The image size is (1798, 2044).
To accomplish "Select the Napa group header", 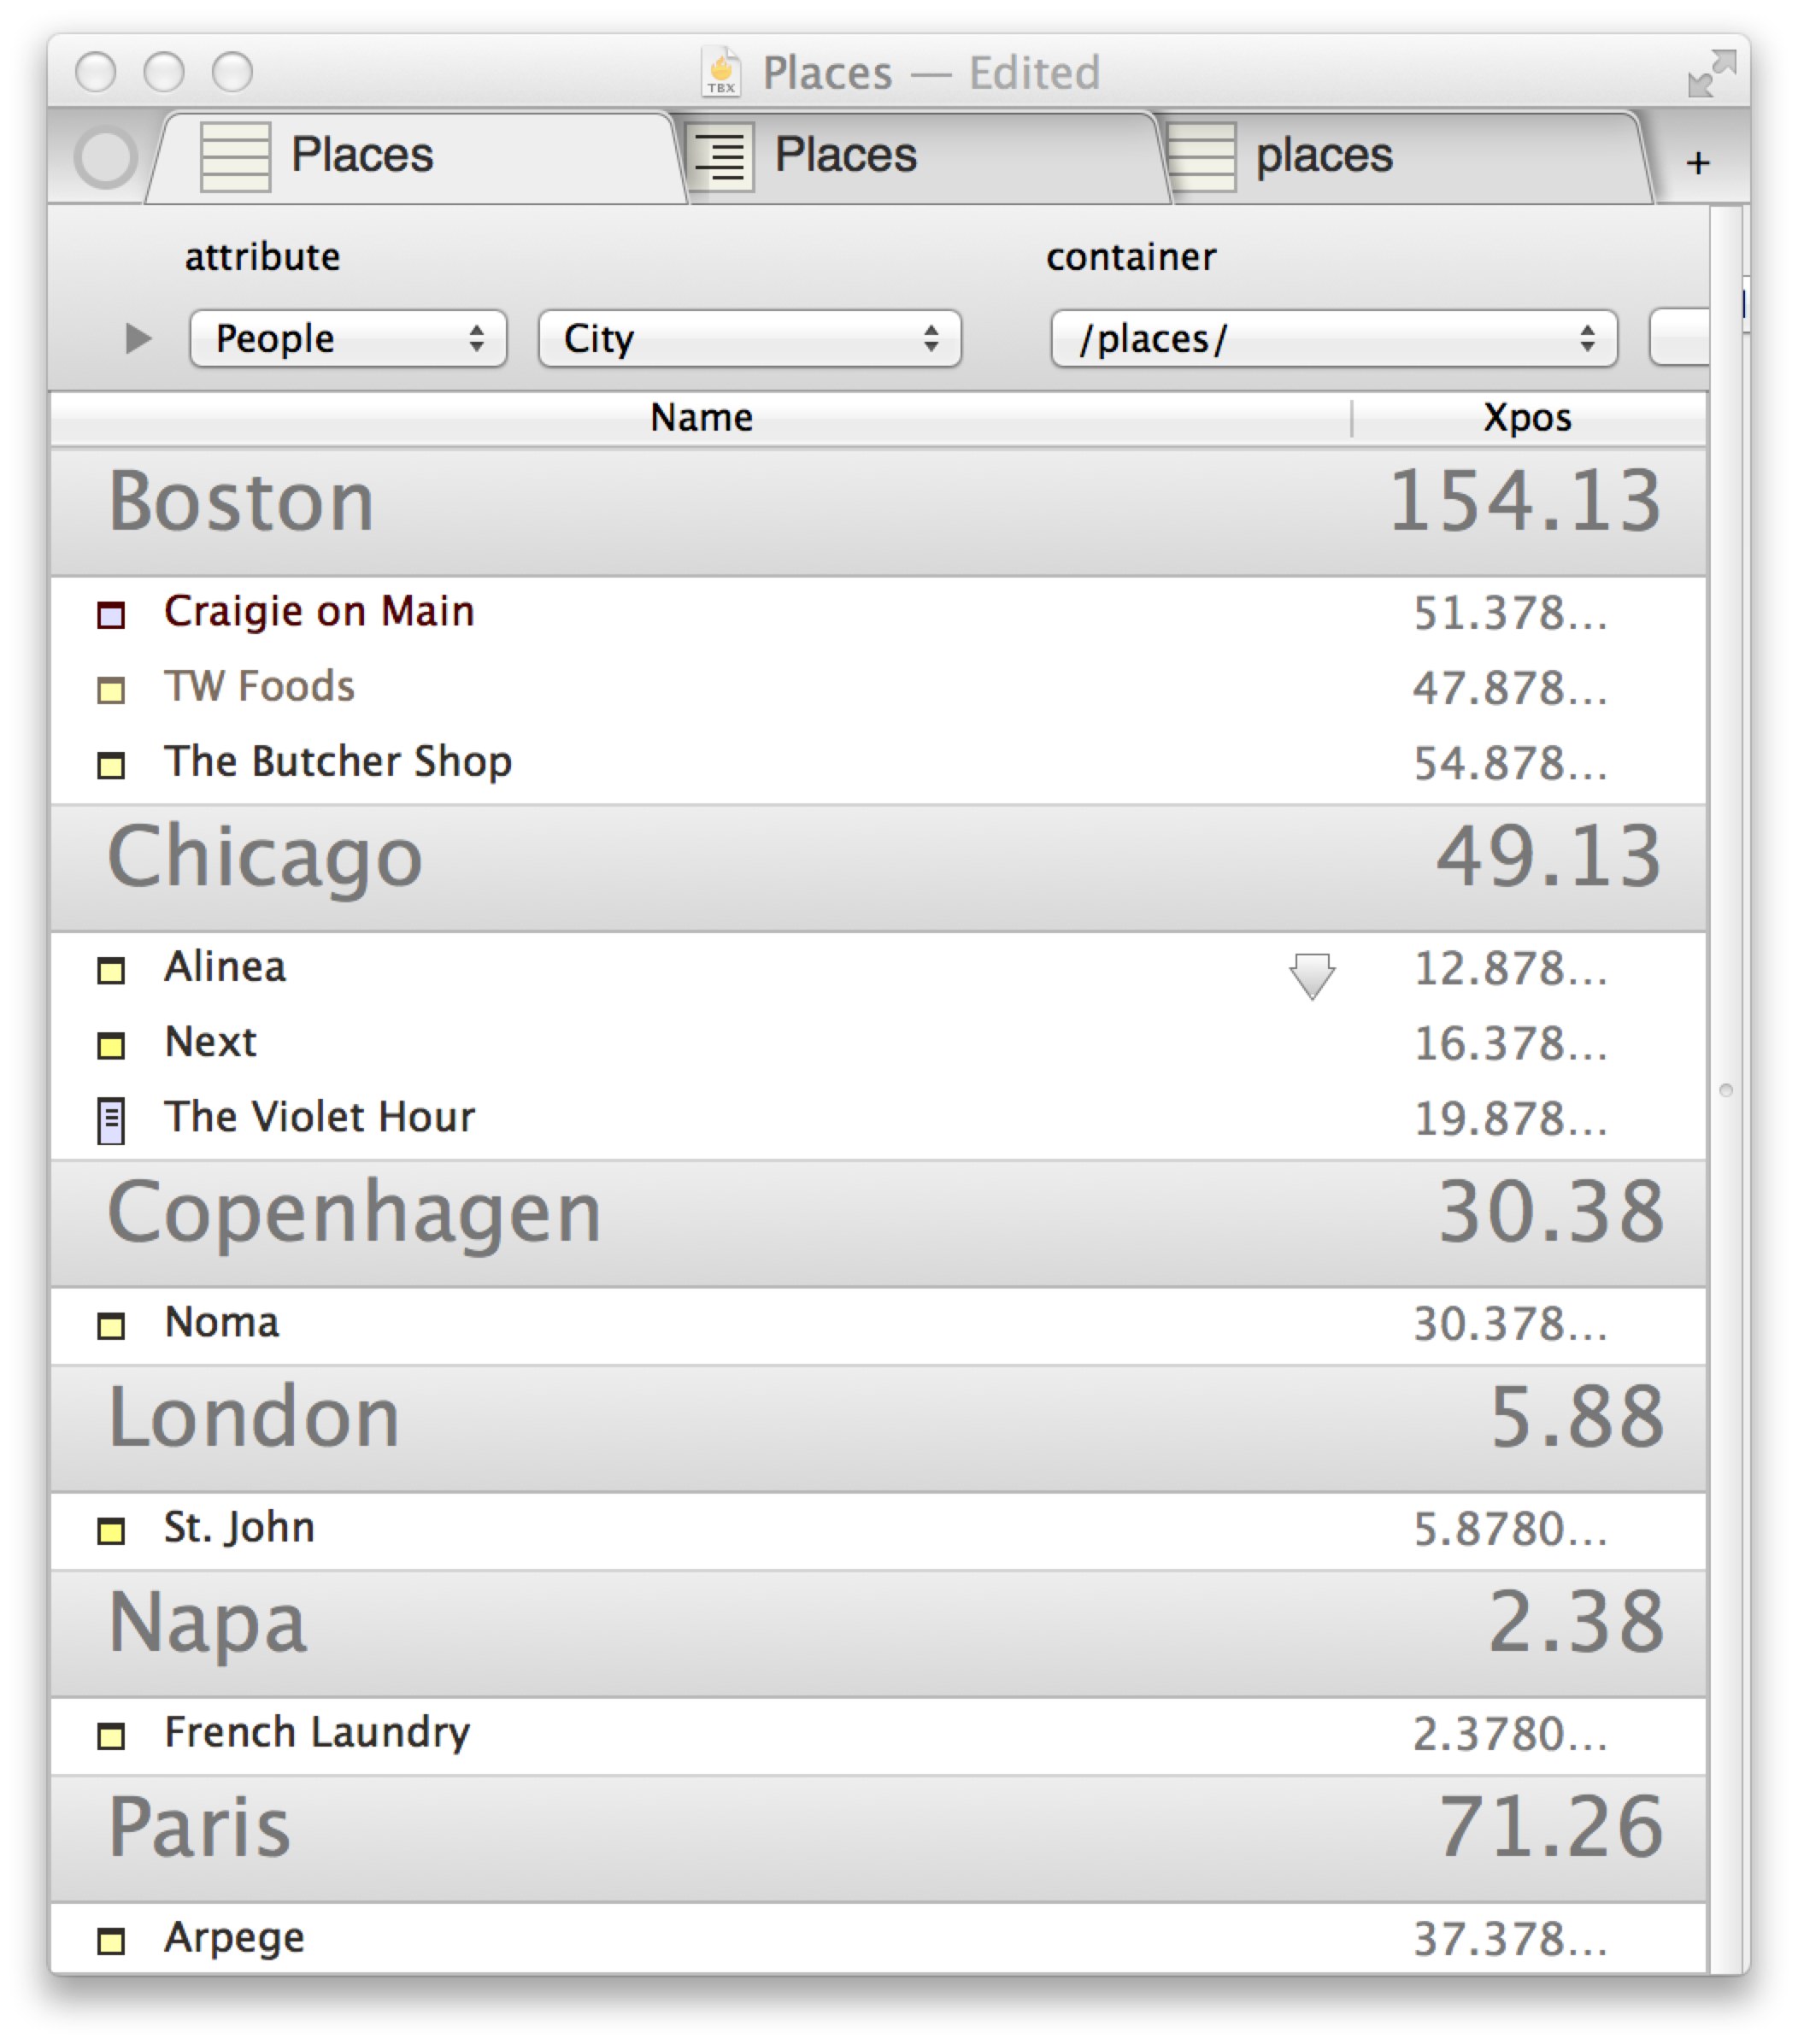I will click(879, 1633).
